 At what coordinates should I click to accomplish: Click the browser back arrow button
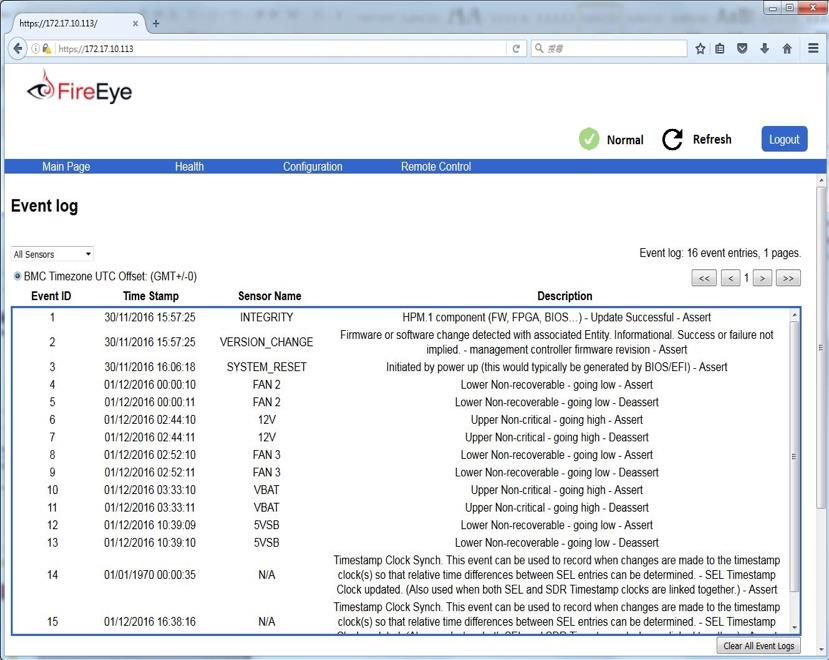pyautogui.click(x=17, y=49)
